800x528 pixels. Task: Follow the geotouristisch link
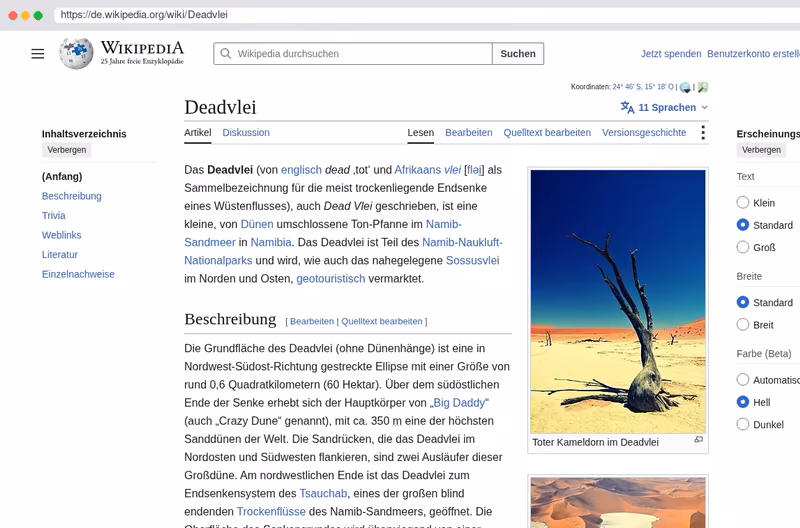click(331, 279)
